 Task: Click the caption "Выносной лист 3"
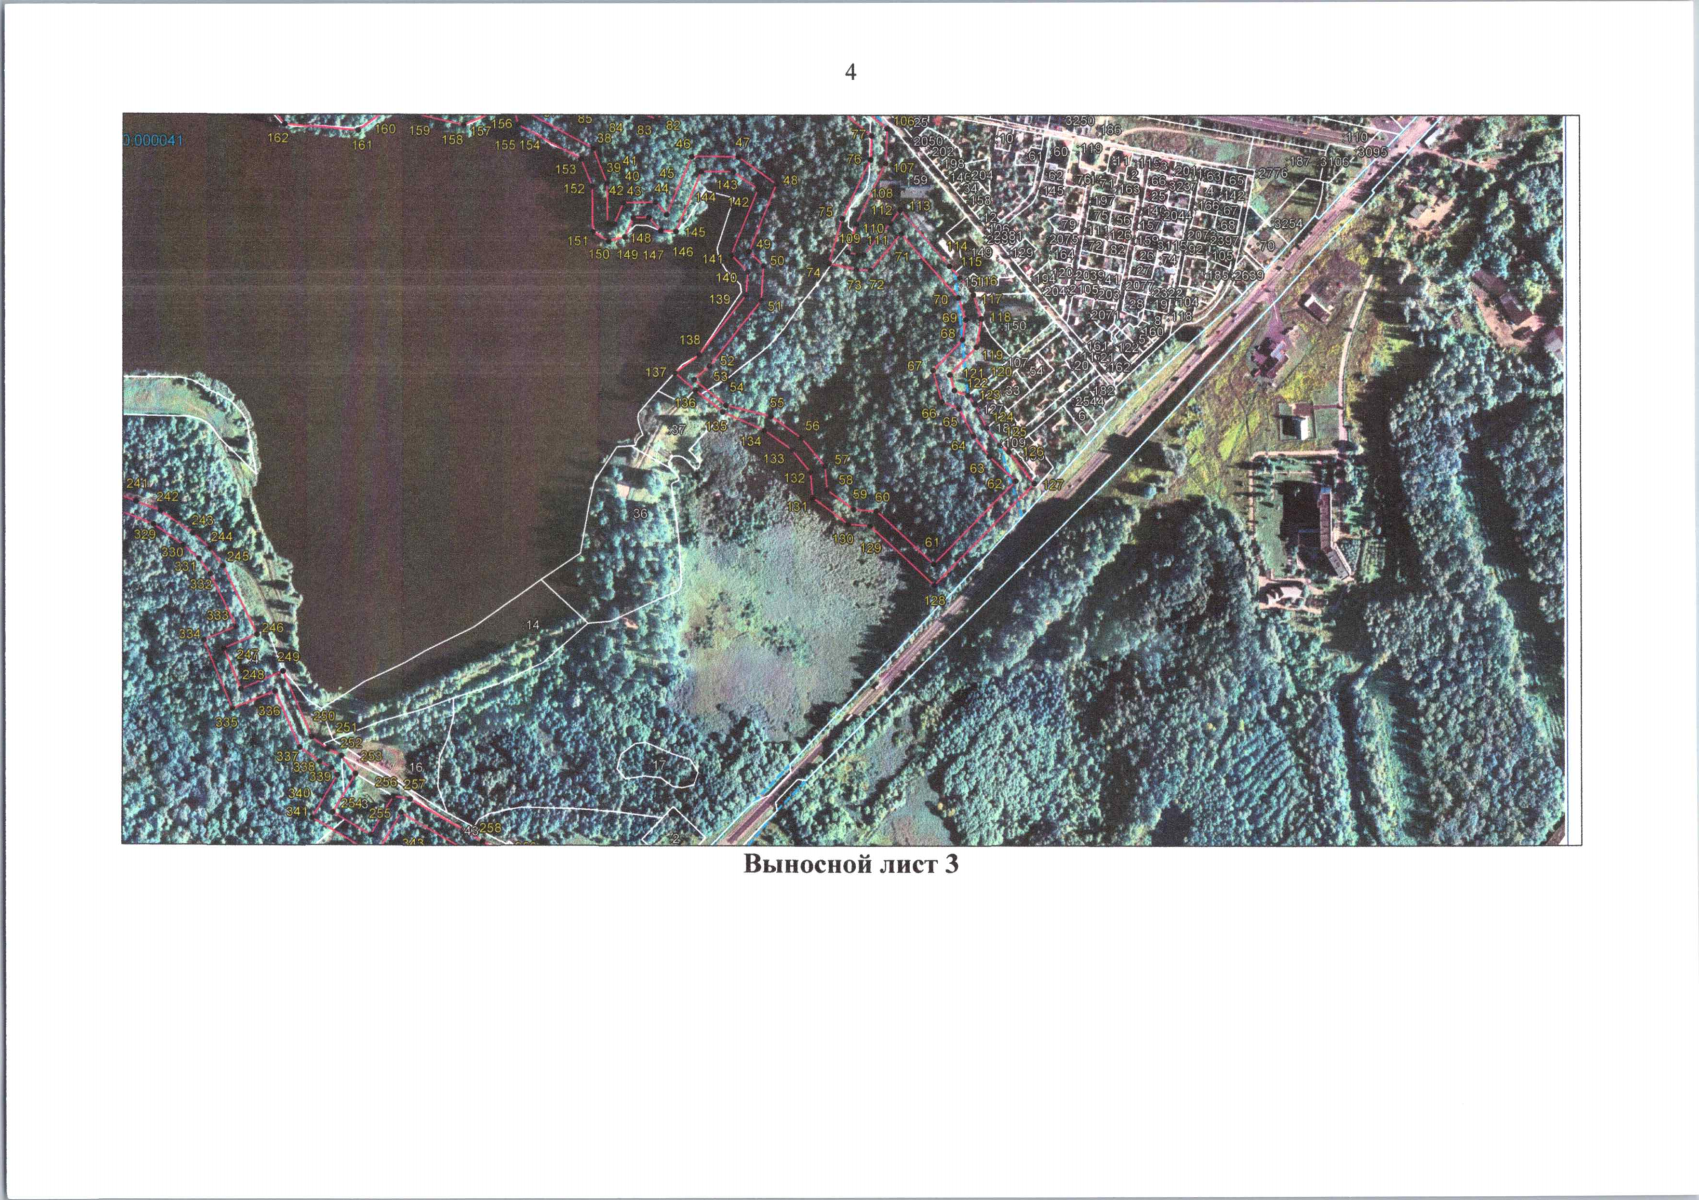tap(850, 865)
